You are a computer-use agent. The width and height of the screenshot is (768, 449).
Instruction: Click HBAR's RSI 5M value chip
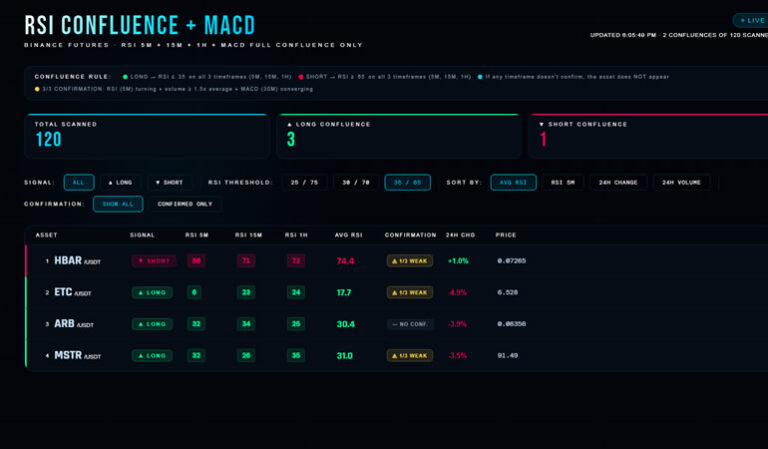196,261
